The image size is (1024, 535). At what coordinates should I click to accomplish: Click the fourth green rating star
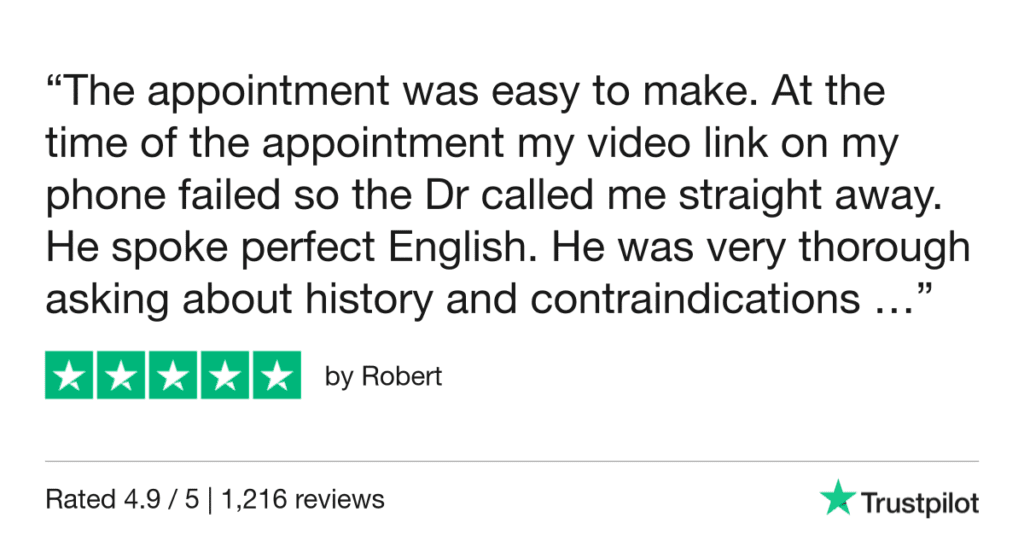point(225,376)
